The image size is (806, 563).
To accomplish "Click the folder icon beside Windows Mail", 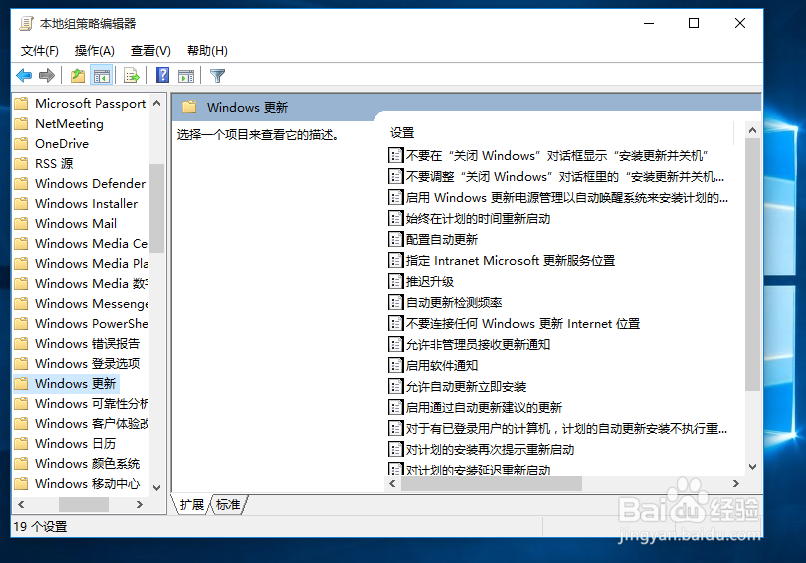I will pos(21,224).
